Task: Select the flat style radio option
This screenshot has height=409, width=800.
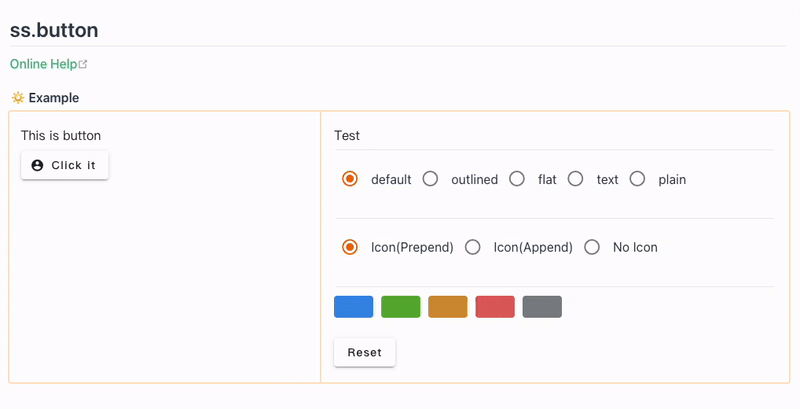Action: pos(517,179)
